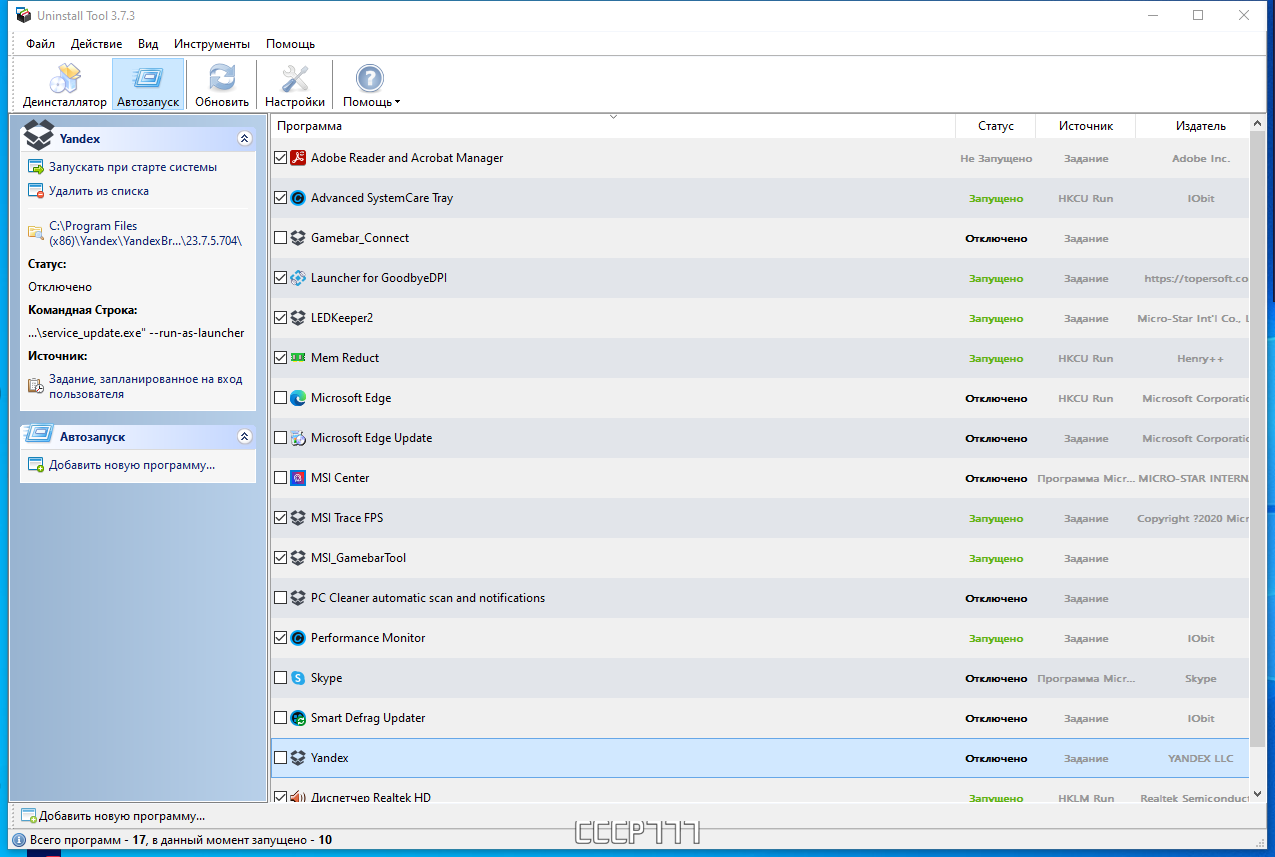Open the Действие menu
Viewport: 1275px width, 857px height.
coord(97,44)
